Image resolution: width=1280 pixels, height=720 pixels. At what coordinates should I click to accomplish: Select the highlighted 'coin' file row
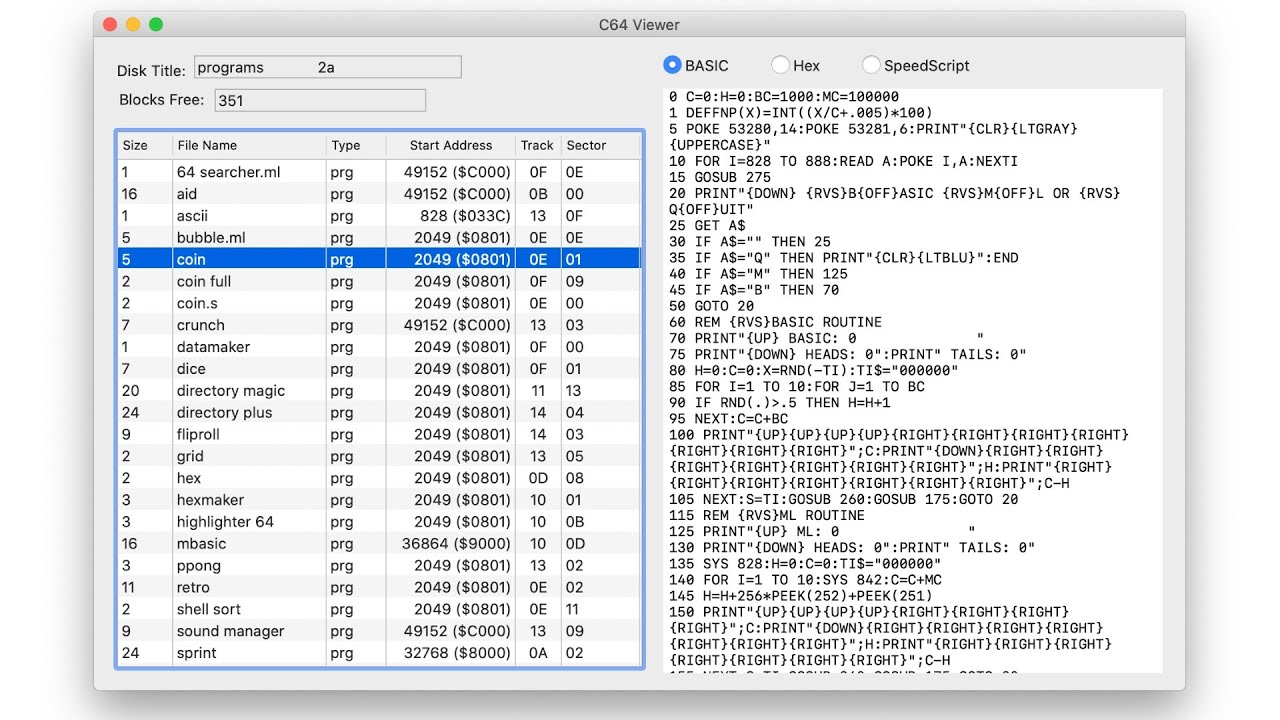pos(379,259)
